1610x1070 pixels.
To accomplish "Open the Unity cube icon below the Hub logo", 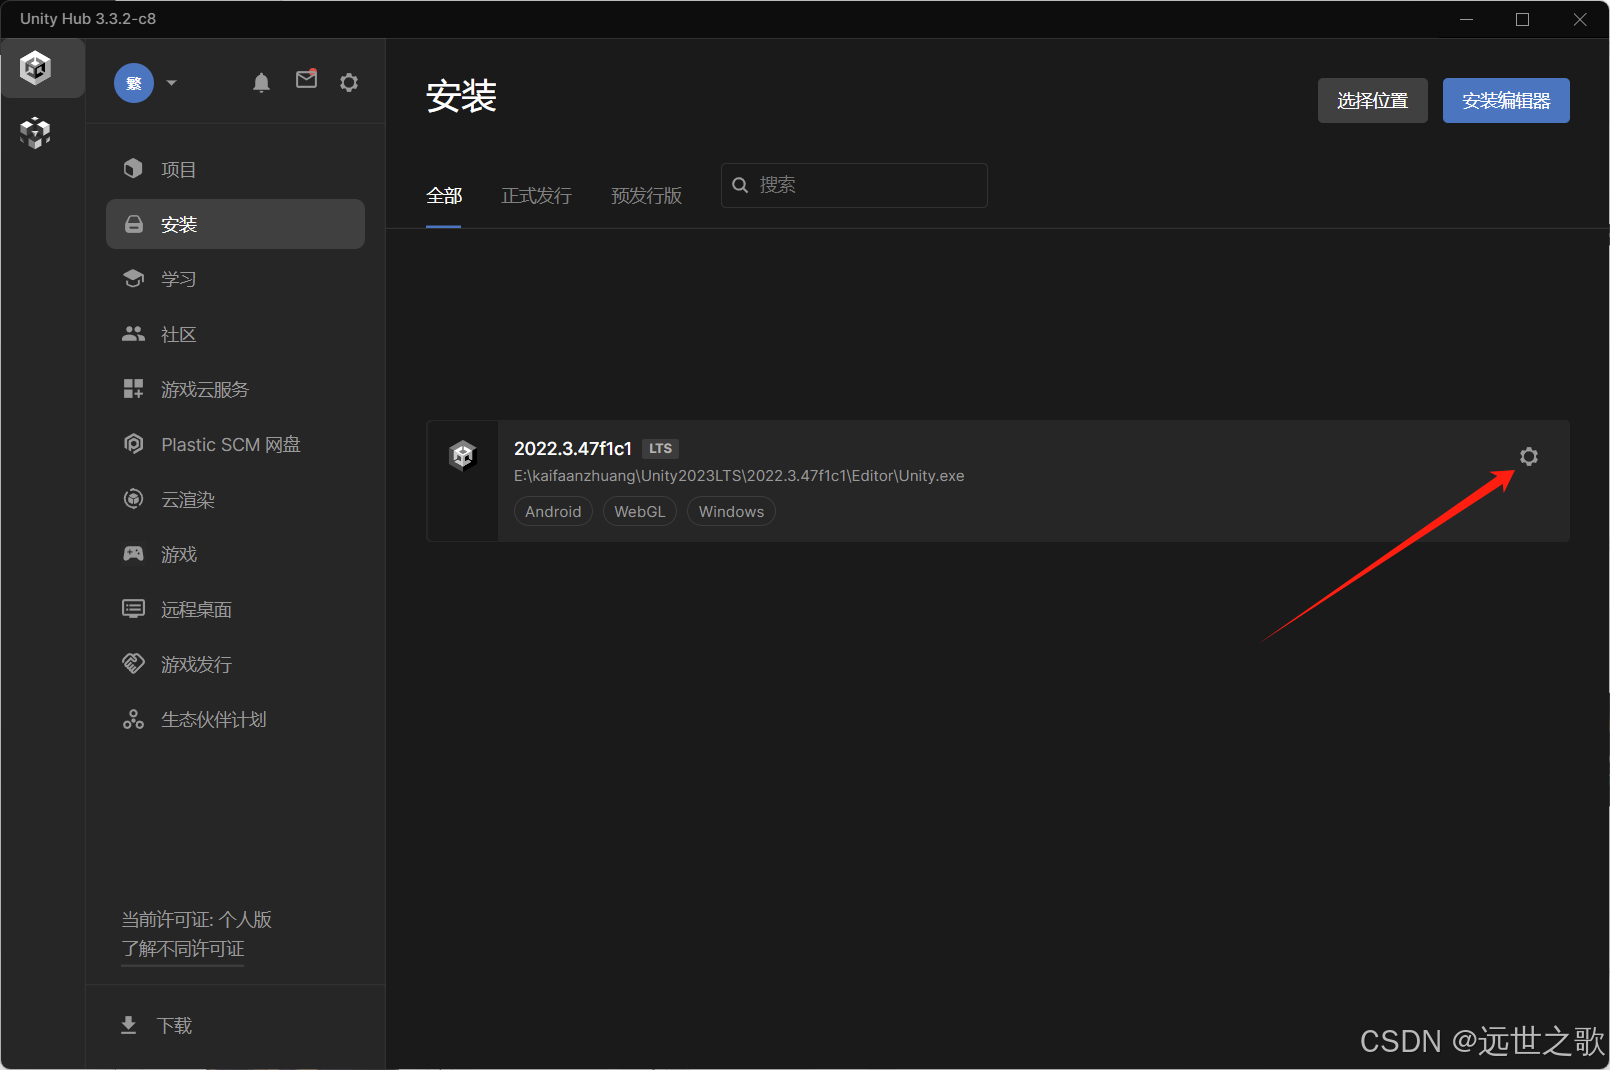I will (x=36, y=132).
